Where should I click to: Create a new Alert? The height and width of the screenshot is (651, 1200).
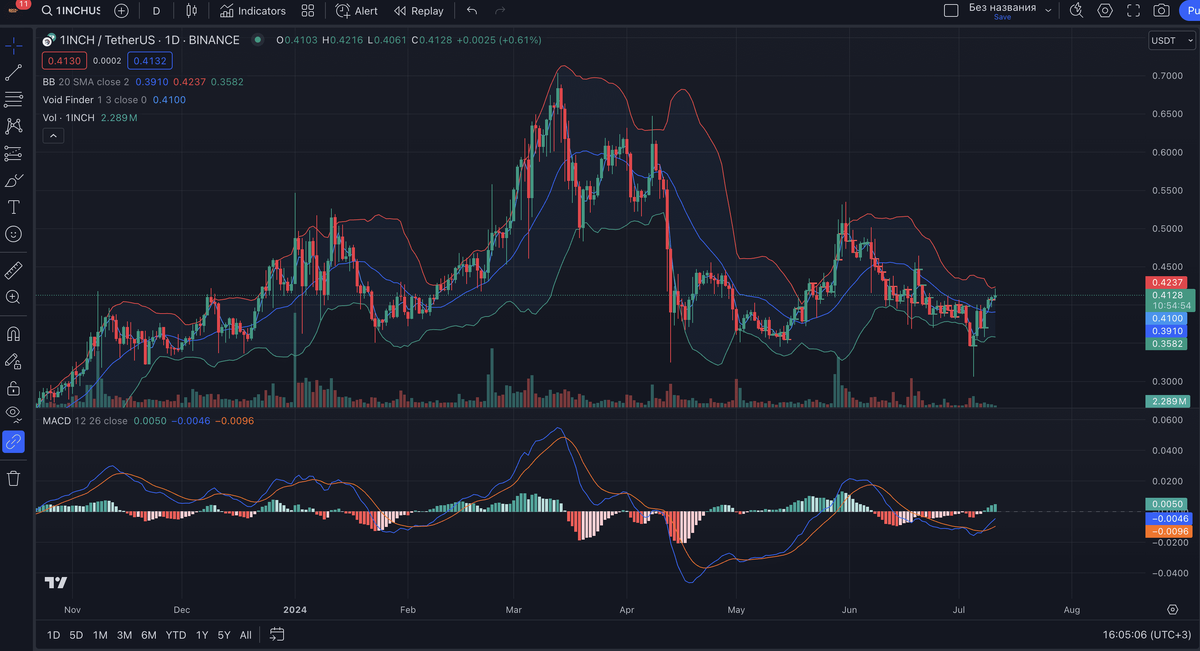(356, 11)
